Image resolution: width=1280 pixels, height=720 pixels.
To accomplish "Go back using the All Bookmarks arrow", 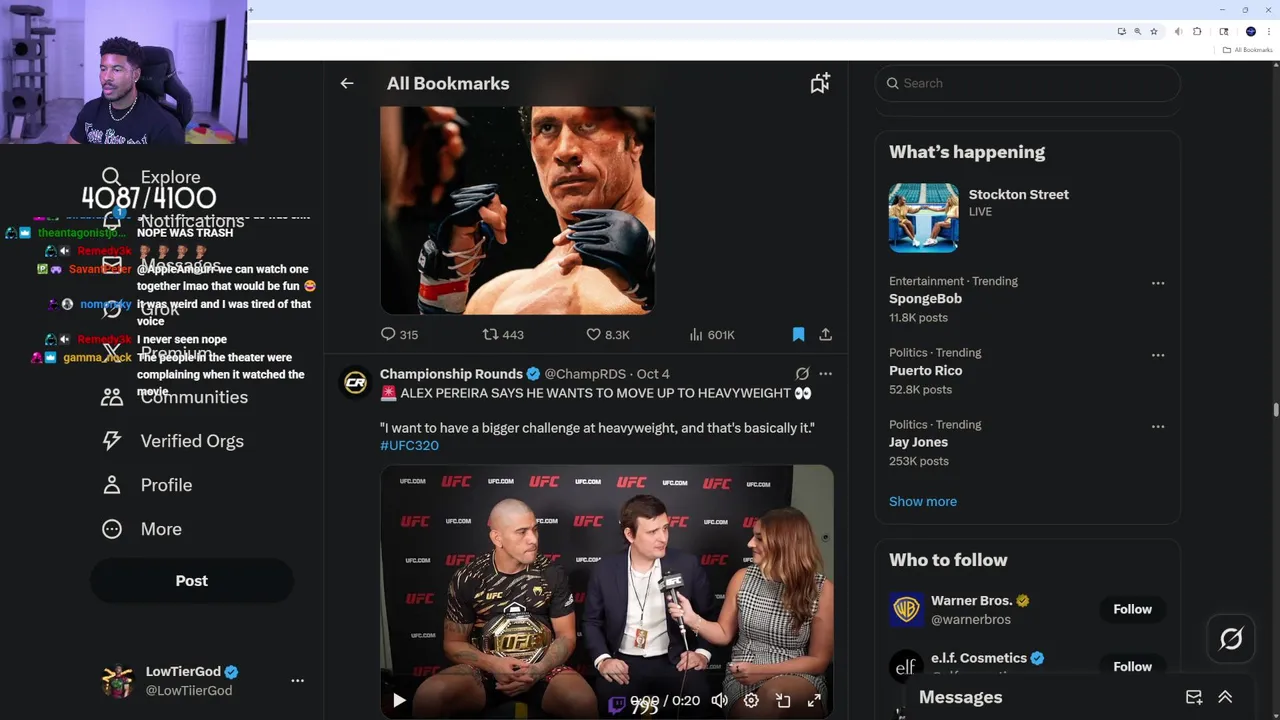I will pyautogui.click(x=347, y=84).
